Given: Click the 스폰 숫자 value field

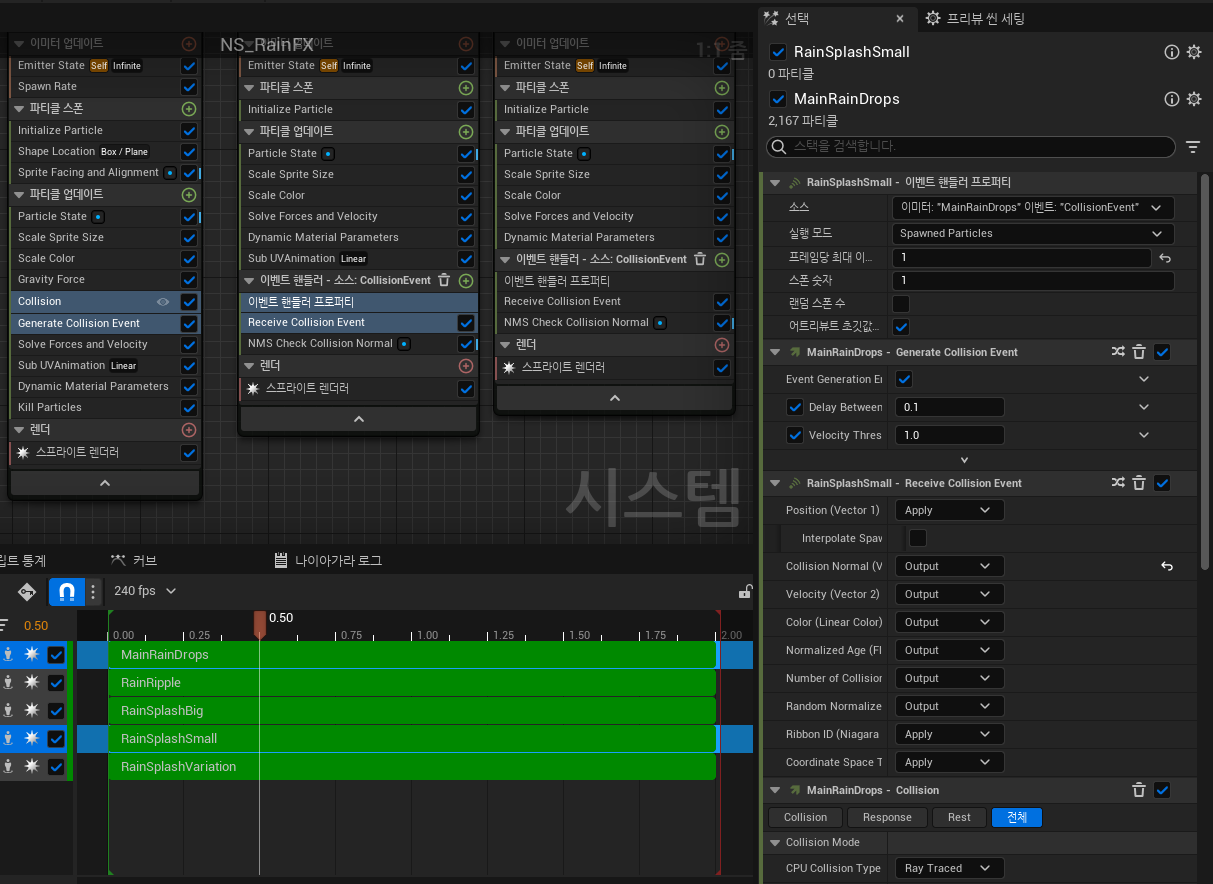Looking at the screenshot, I should point(1032,281).
